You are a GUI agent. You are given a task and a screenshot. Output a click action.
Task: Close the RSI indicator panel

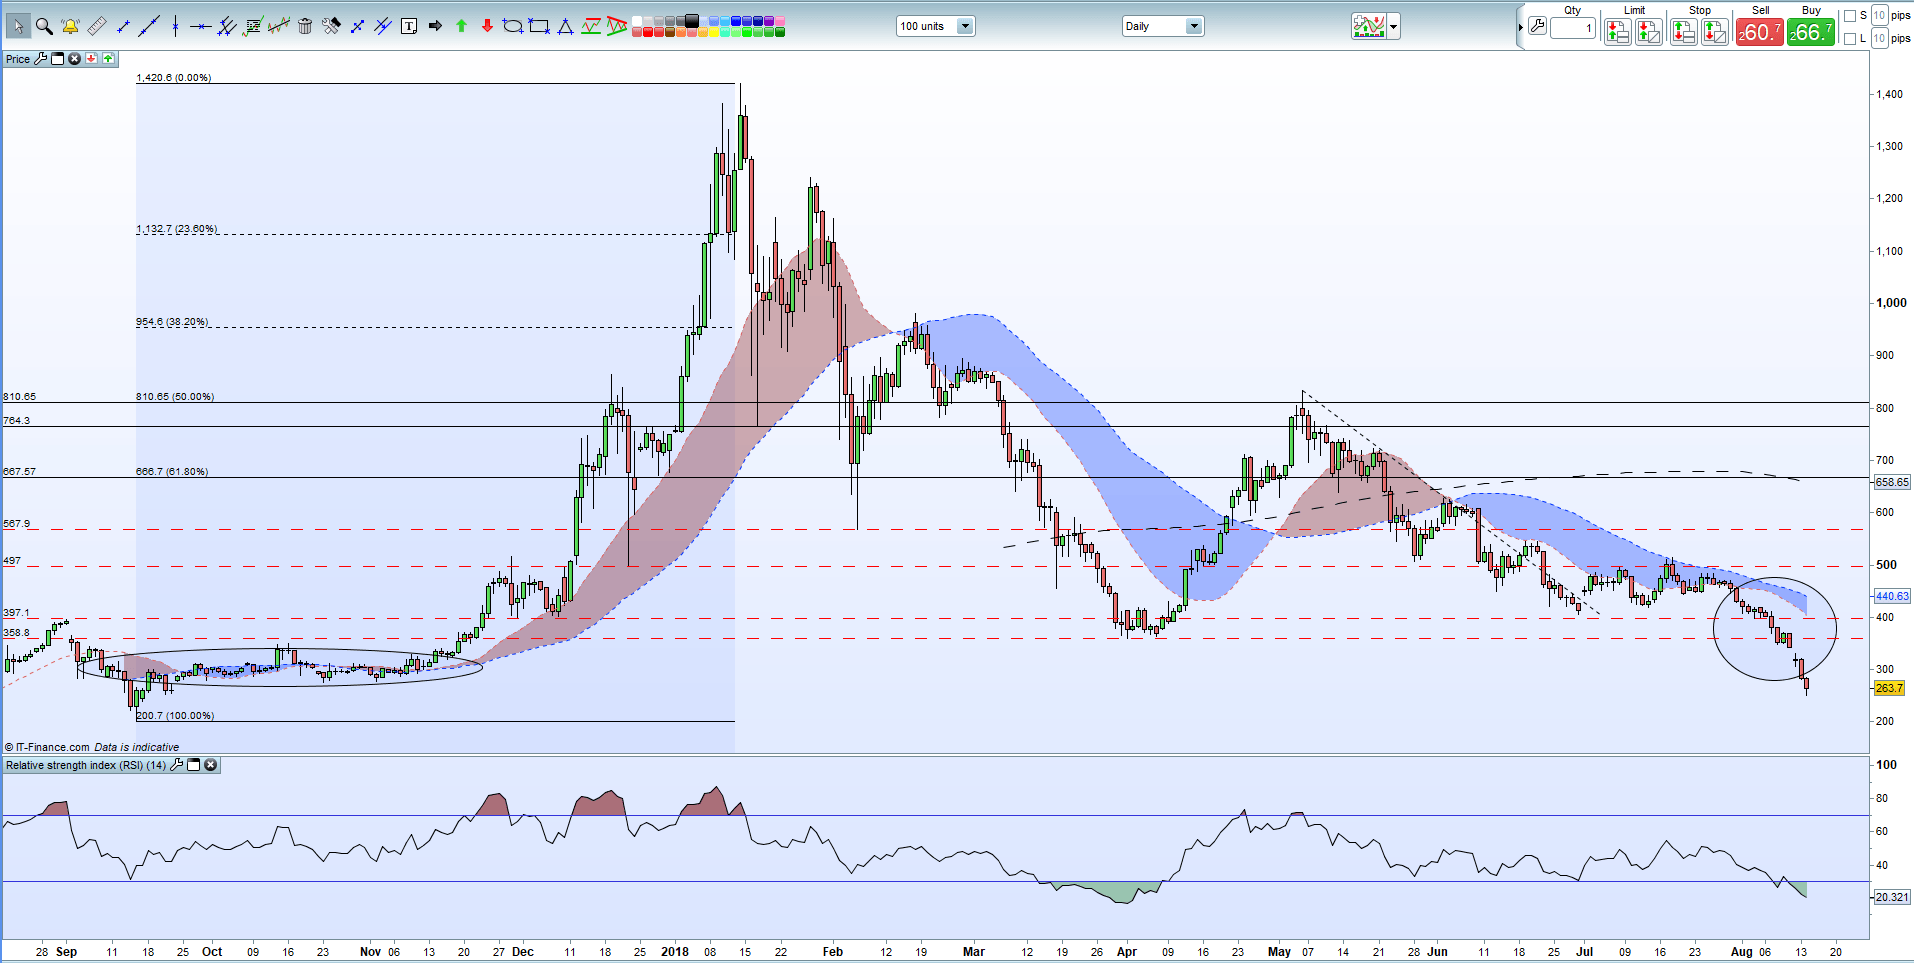coord(210,765)
